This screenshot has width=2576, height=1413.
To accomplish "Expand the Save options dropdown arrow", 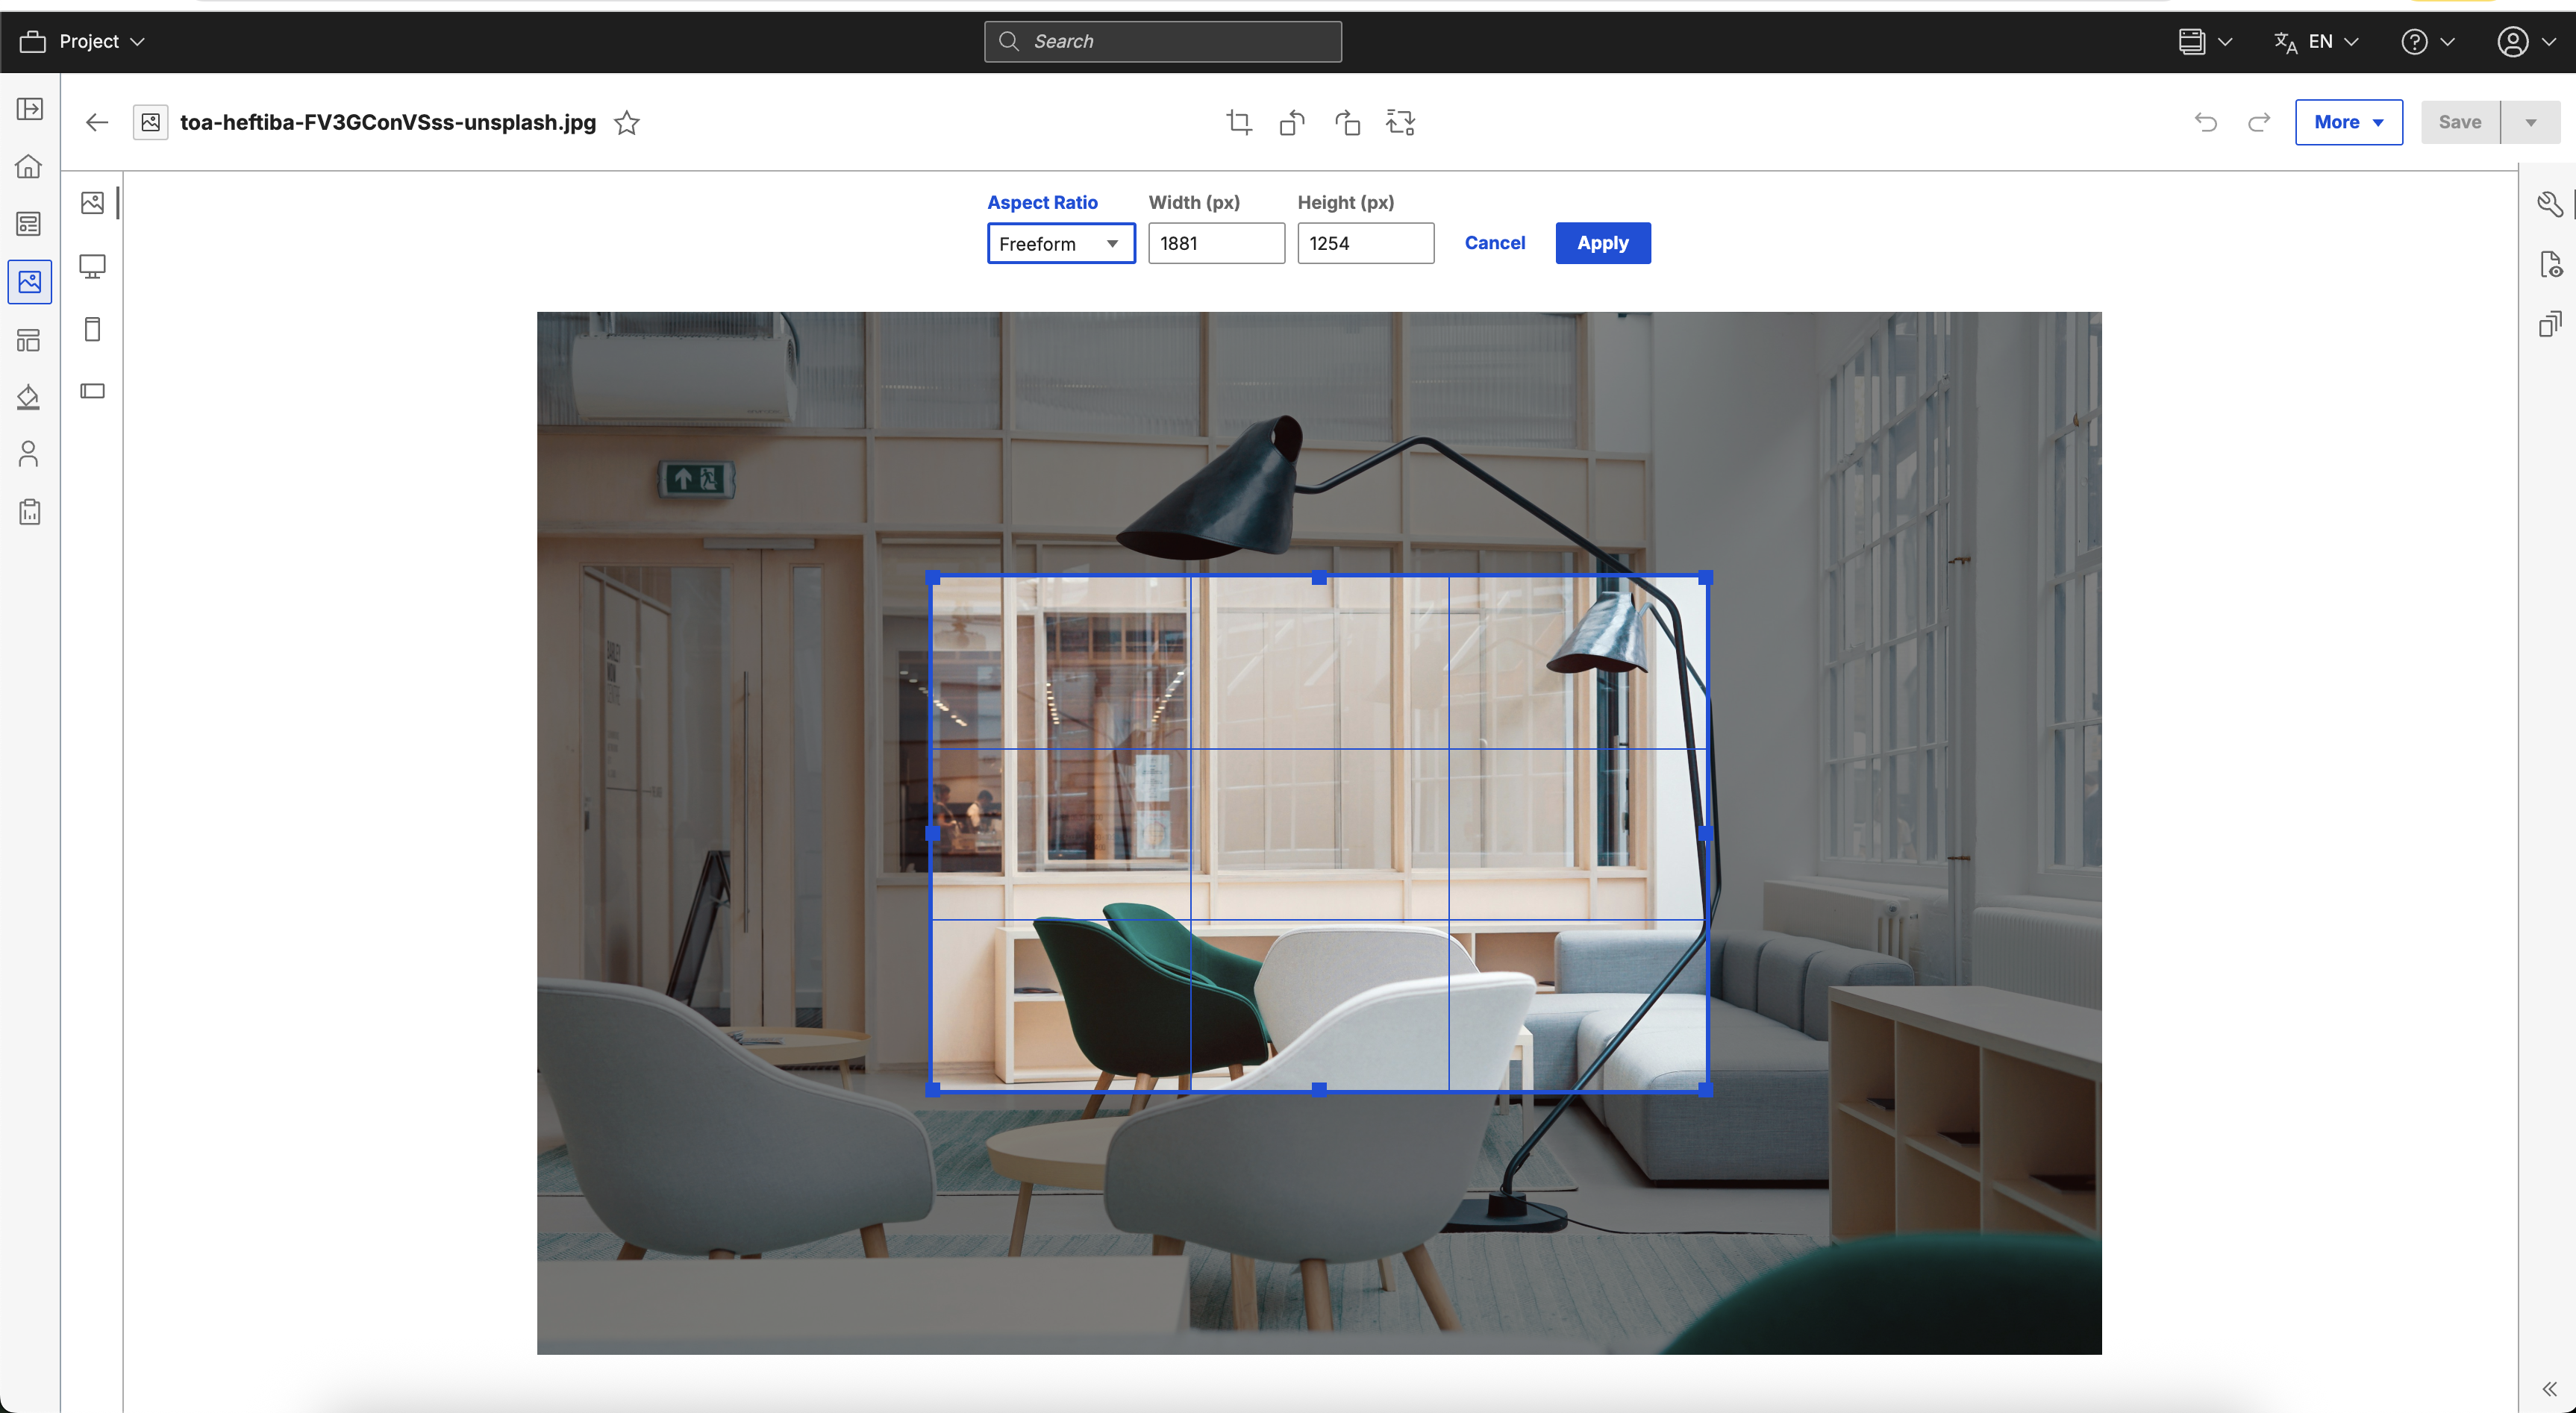I will click(x=2533, y=122).
